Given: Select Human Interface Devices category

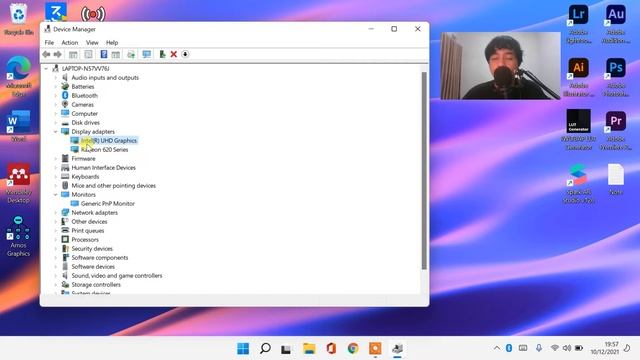Looking at the screenshot, I should tap(103, 168).
